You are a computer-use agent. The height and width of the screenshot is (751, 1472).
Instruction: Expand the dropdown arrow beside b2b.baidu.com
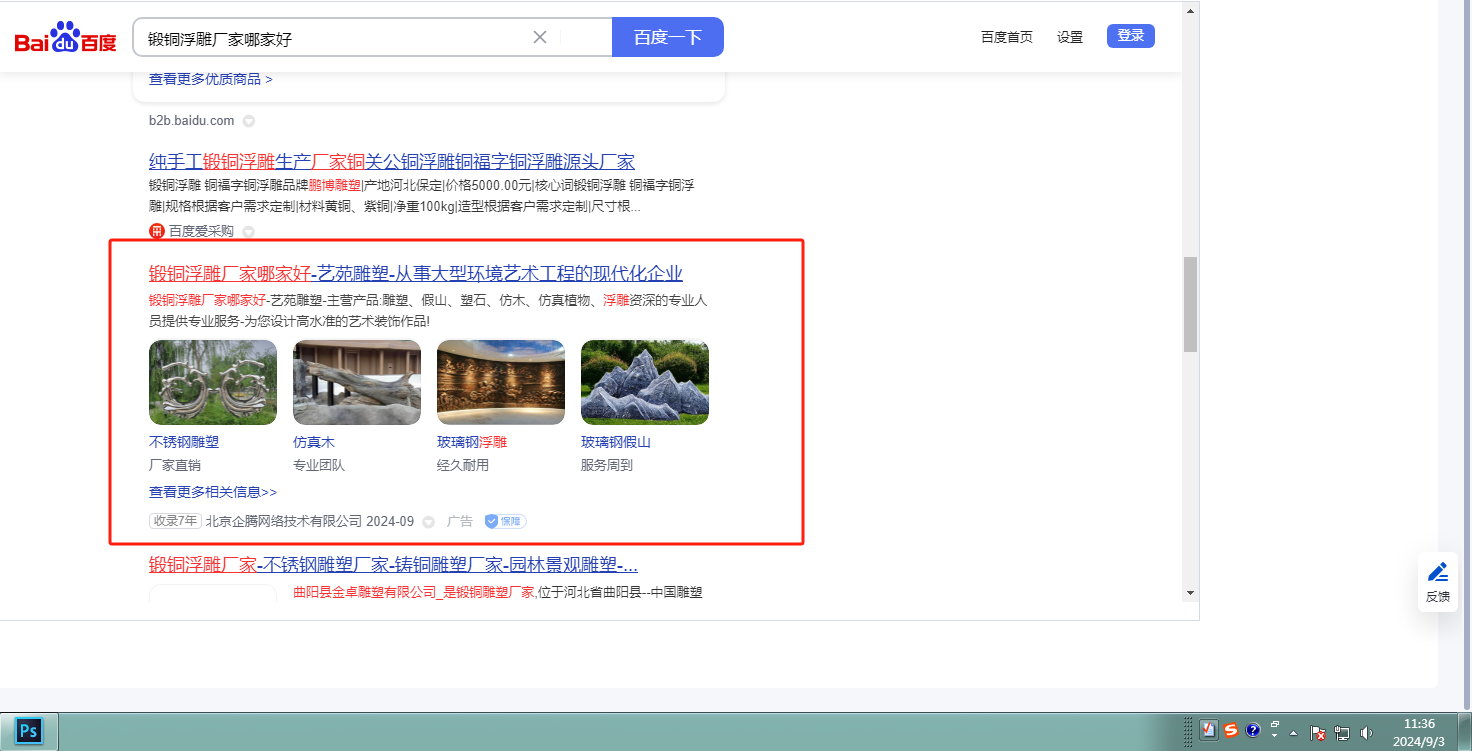pos(249,121)
